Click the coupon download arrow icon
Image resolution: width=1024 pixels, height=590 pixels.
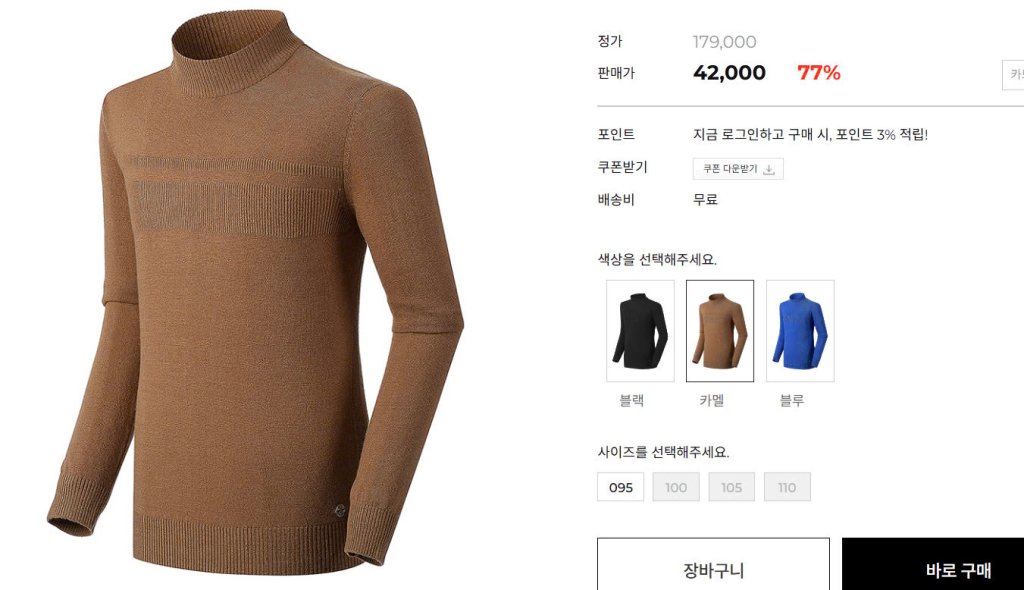(x=769, y=170)
